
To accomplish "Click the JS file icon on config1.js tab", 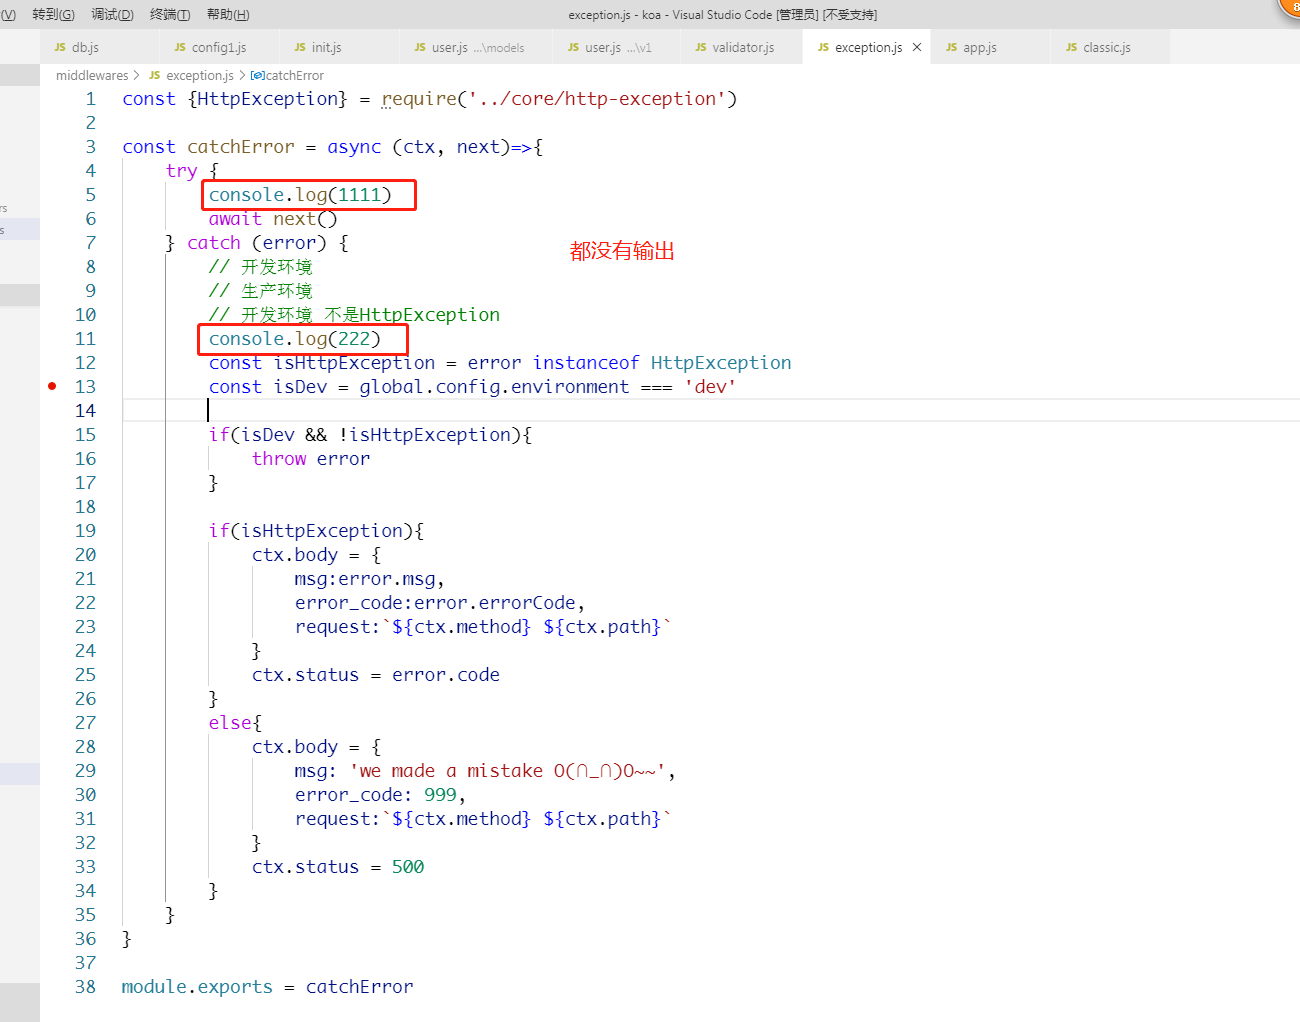I will (x=179, y=47).
